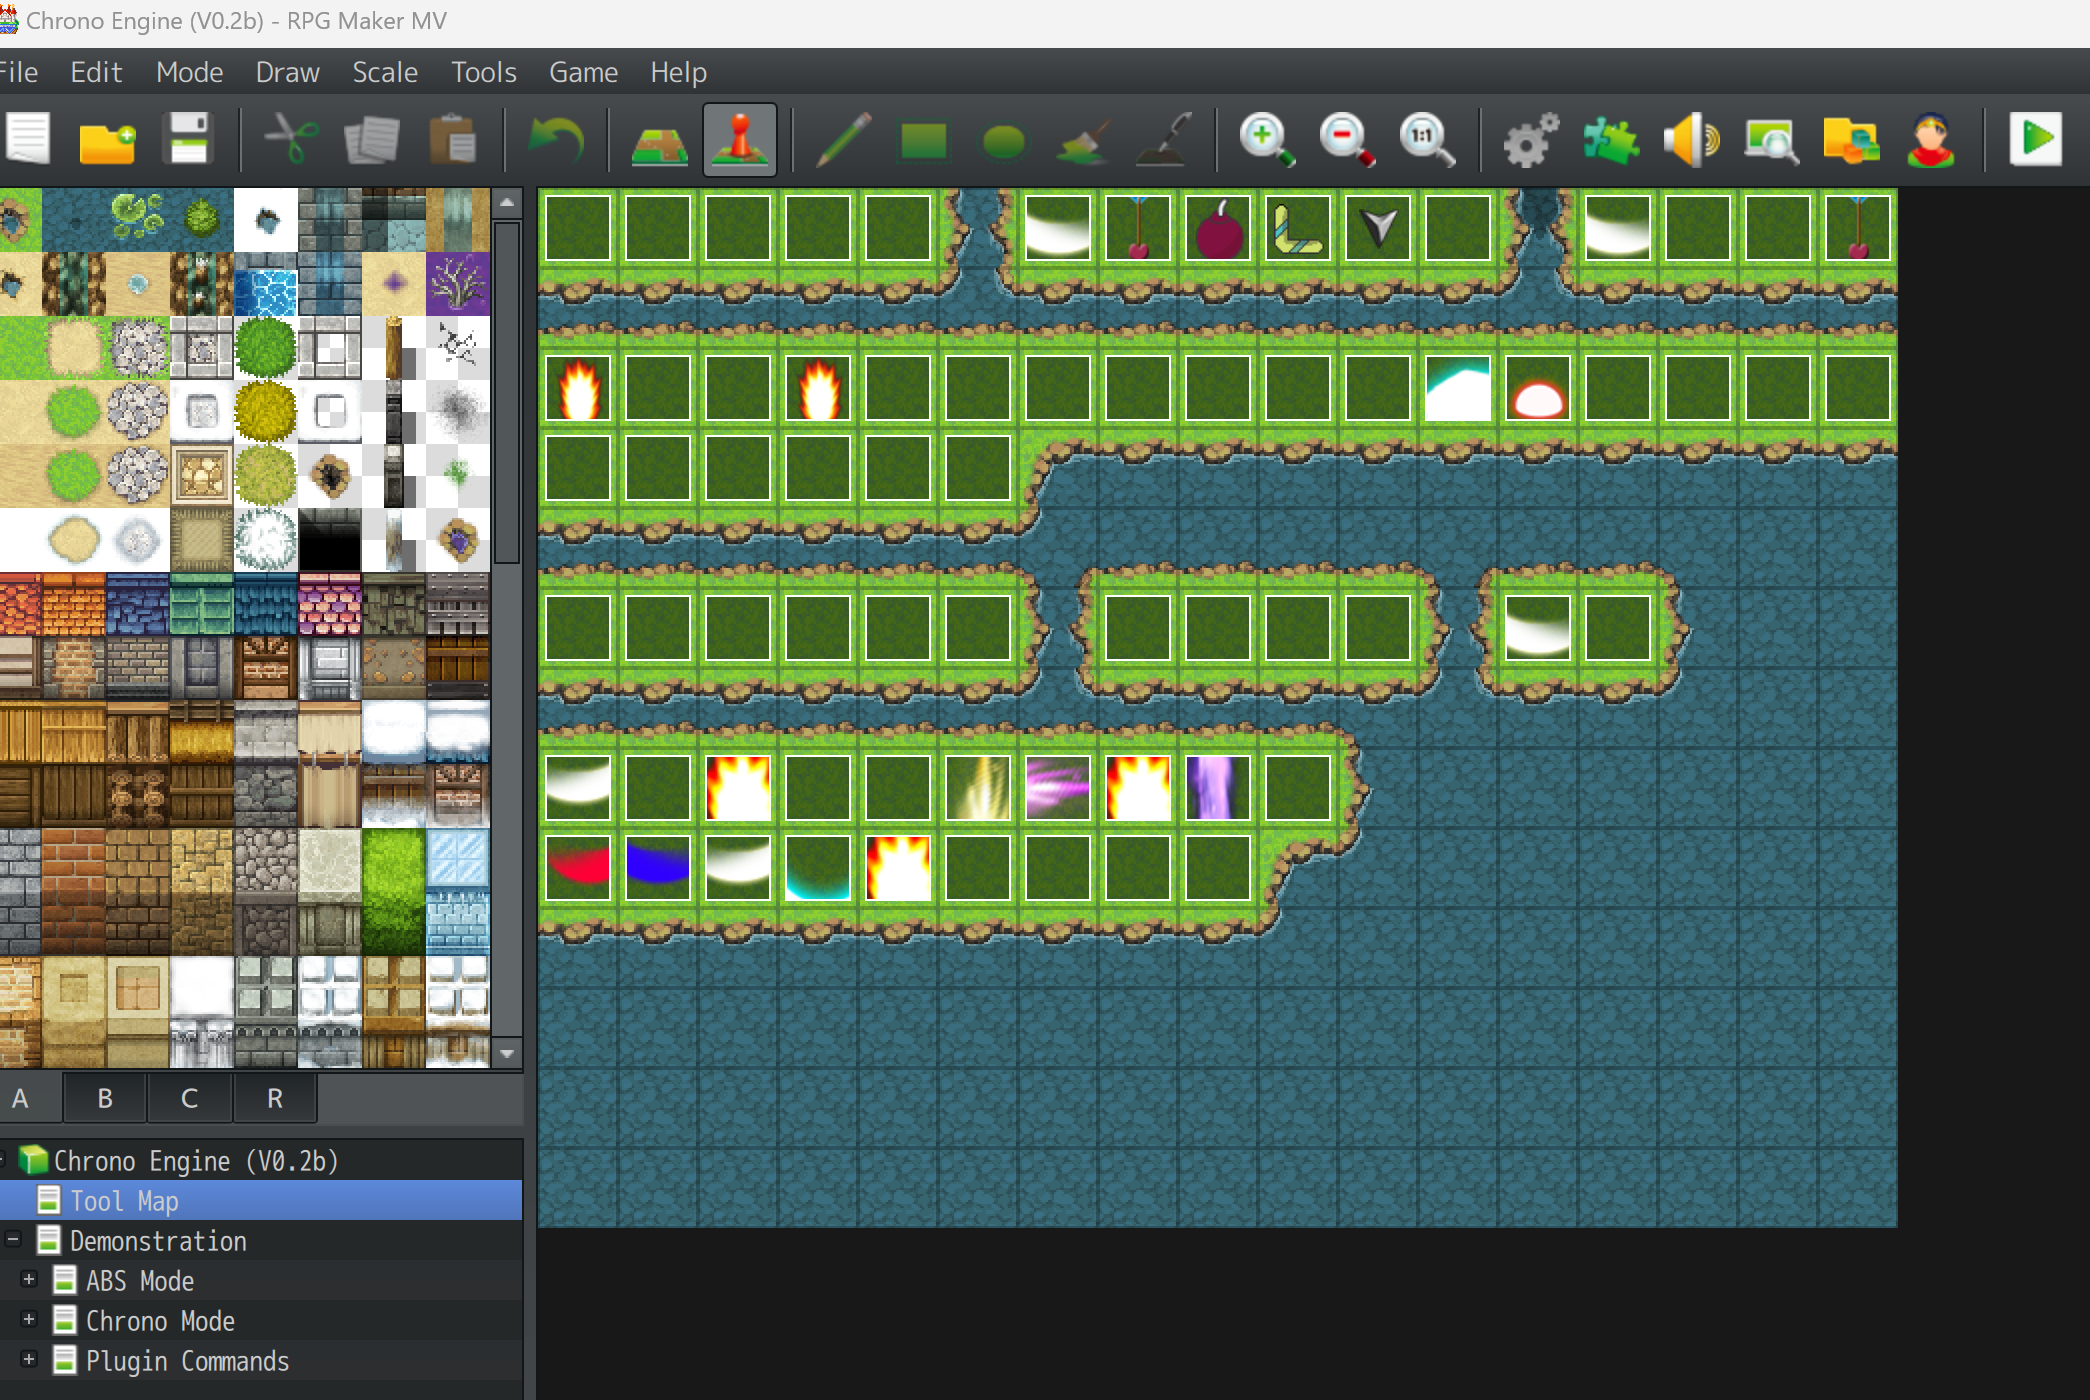Image resolution: width=2090 pixels, height=1400 pixels.
Task: Open the Draw menu
Action: click(x=287, y=72)
